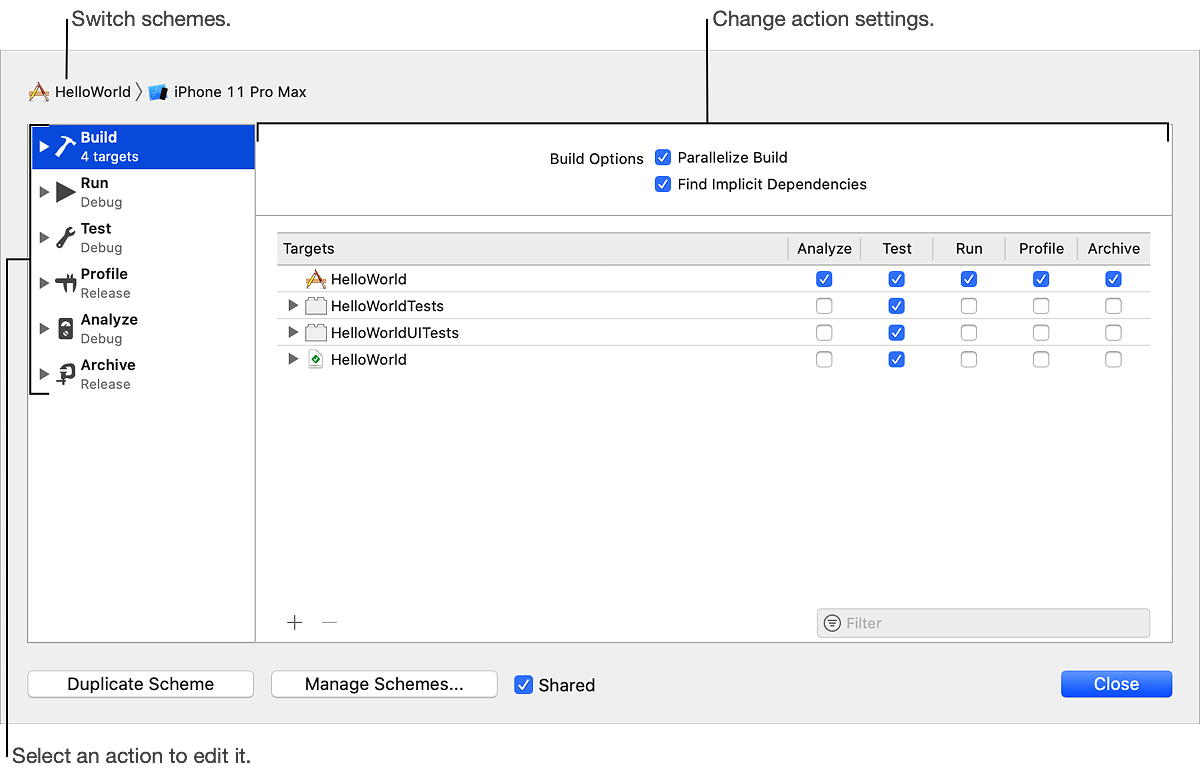Image resolution: width=1200 pixels, height=774 pixels.
Task: Uncheck Analyze for the HelloWorld app target
Action: 824,279
